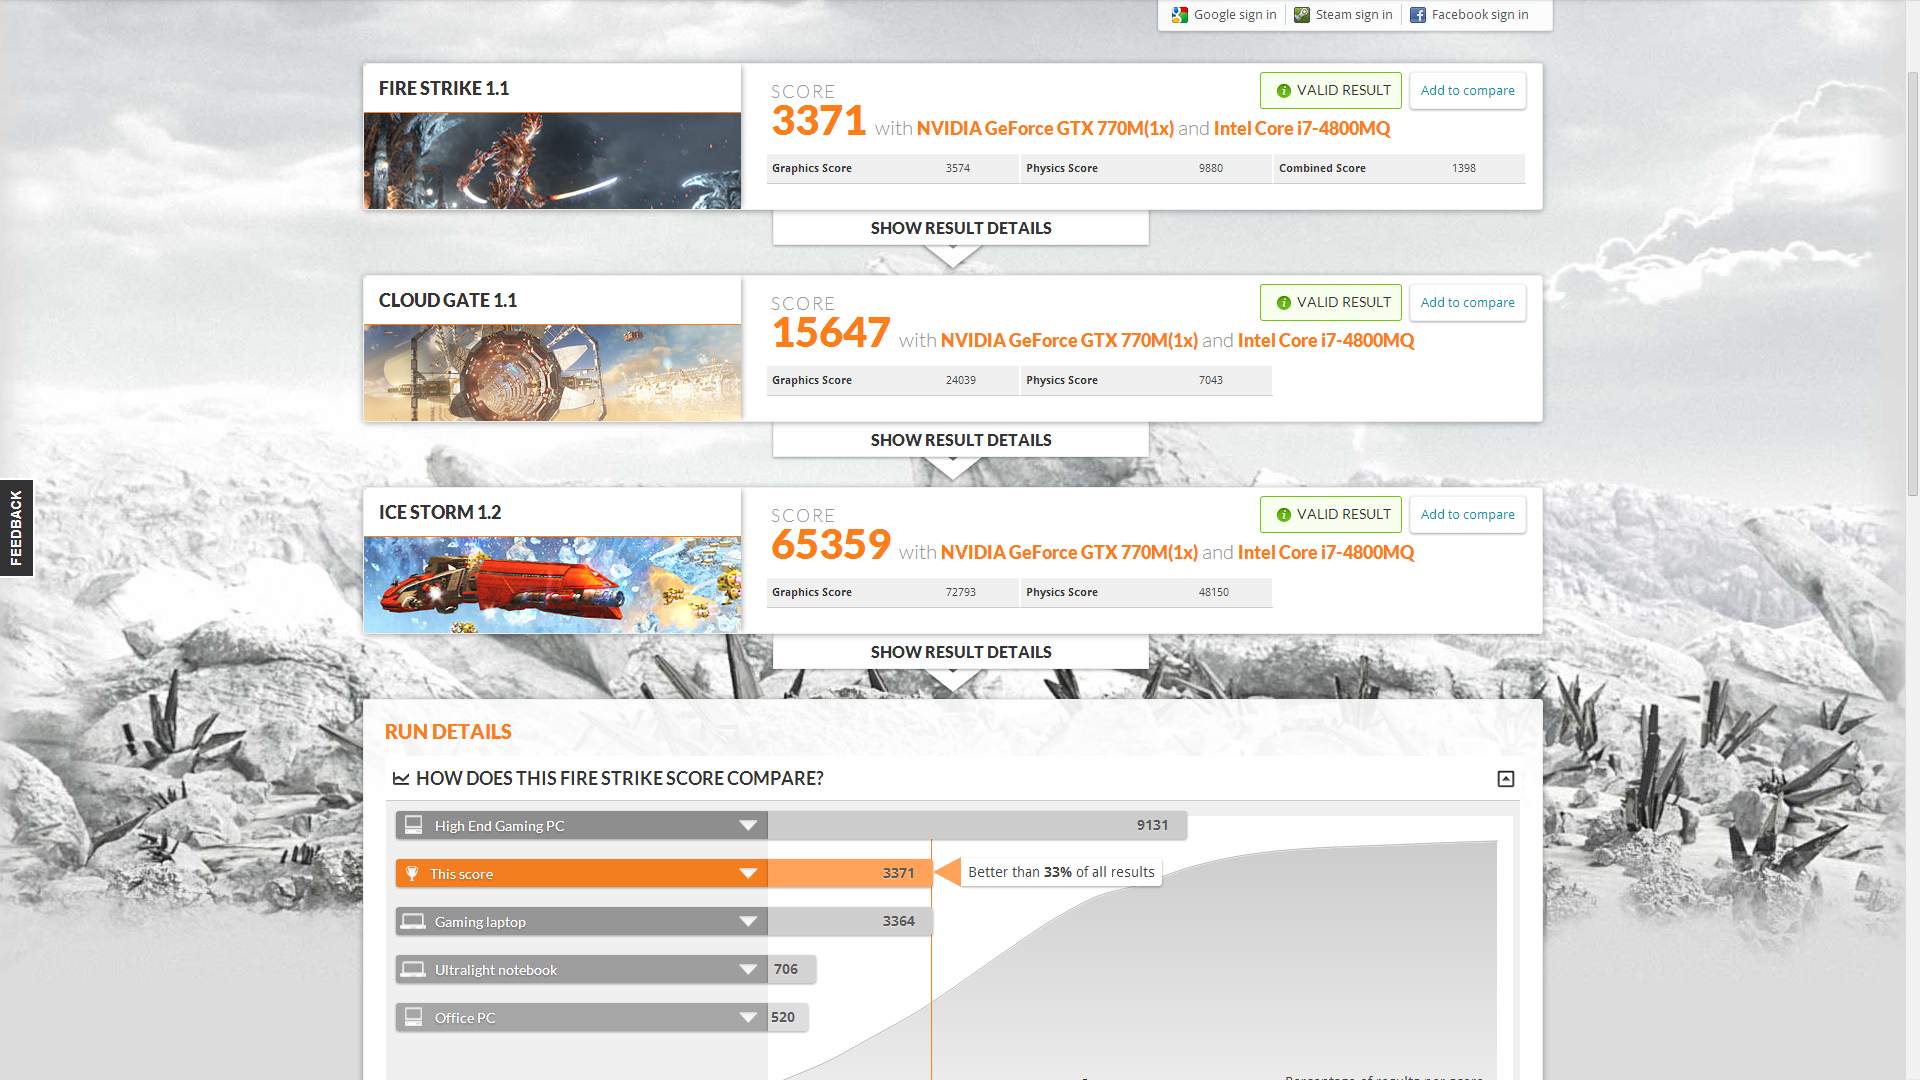Click Ice Storm valid result info icon
Screen dimensions: 1920x1080
[x=1284, y=515]
